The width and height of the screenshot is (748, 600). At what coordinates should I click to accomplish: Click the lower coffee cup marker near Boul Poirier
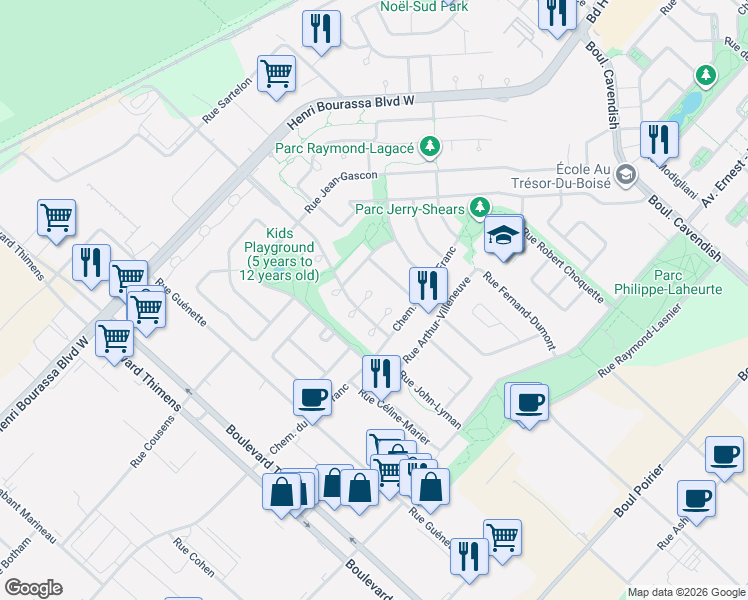click(696, 501)
